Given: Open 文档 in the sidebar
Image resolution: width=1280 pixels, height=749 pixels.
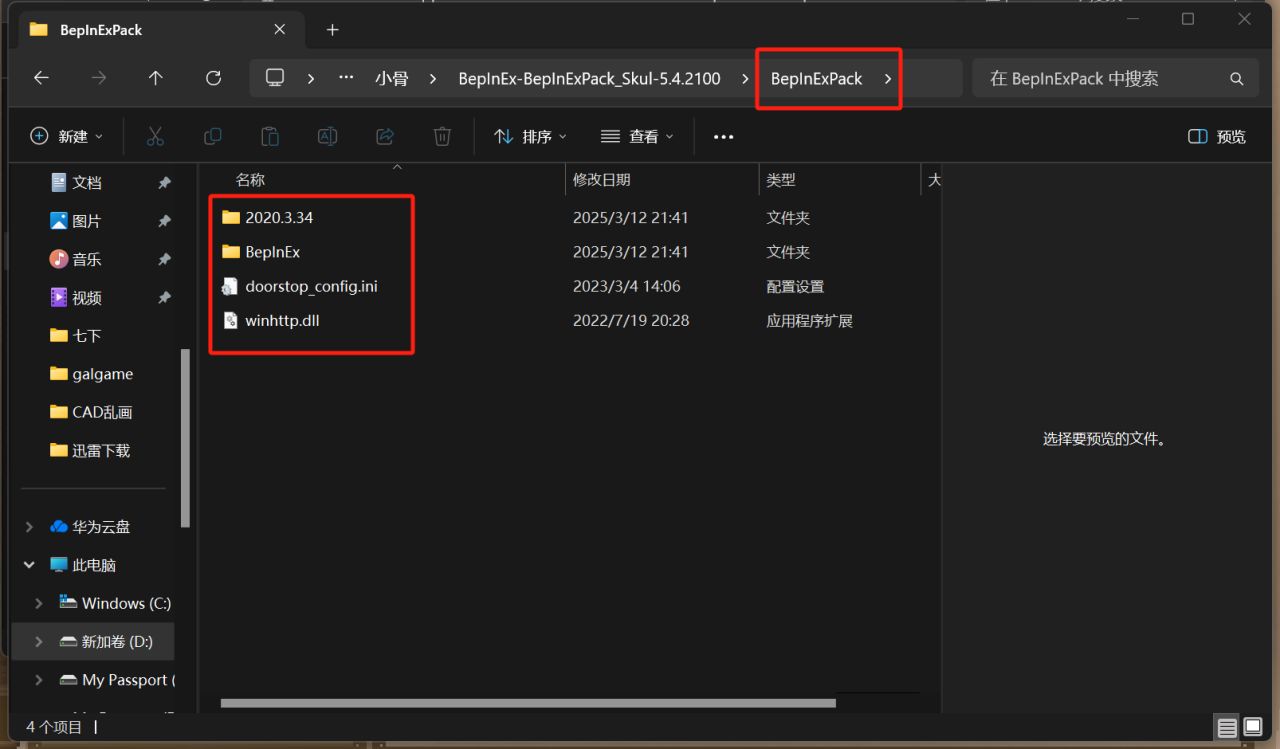Looking at the screenshot, I should 87,183.
